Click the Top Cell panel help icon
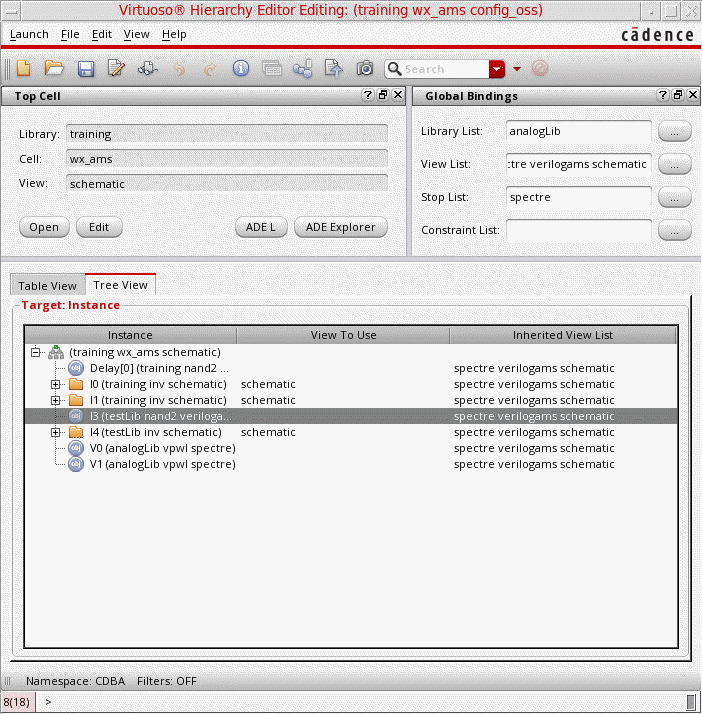The image size is (702, 714). (x=367, y=95)
